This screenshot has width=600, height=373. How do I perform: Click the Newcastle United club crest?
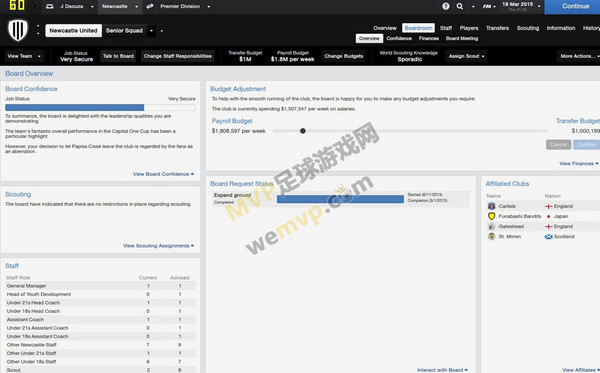pyautogui.click(x=18, y=30)
